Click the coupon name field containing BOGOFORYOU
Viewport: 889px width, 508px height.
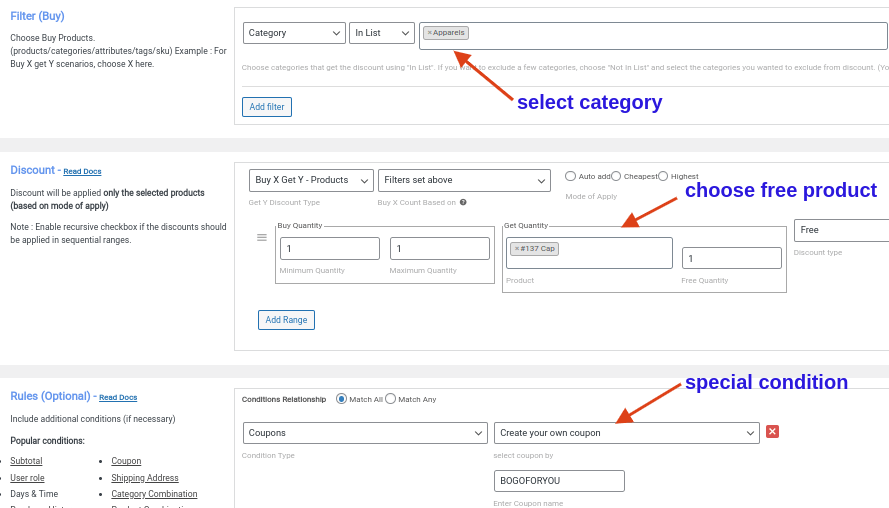click(x=559, y=481)
